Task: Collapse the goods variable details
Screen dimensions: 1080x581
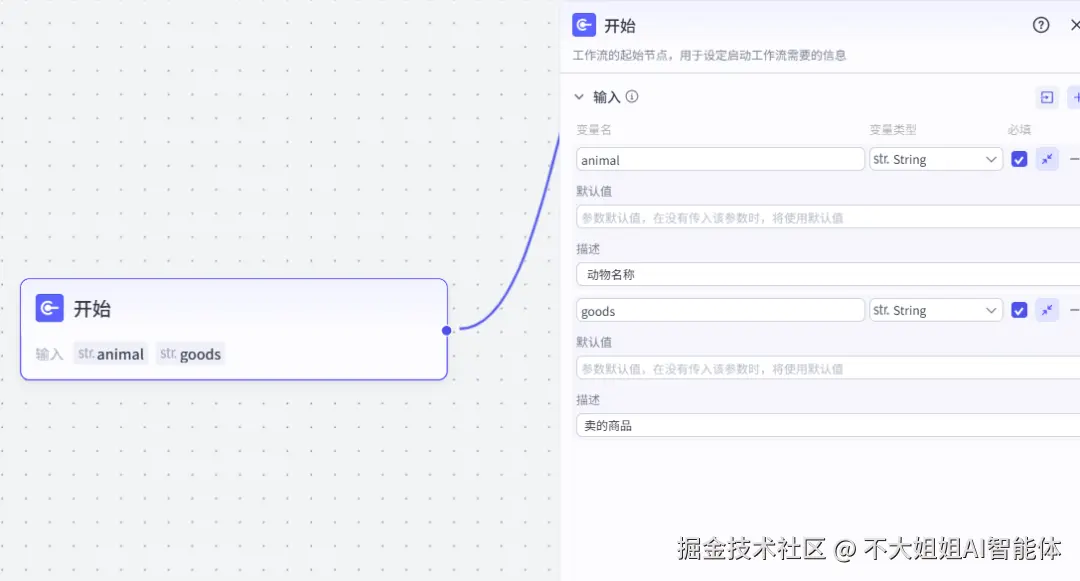Action: click(x=1047, y=310)
